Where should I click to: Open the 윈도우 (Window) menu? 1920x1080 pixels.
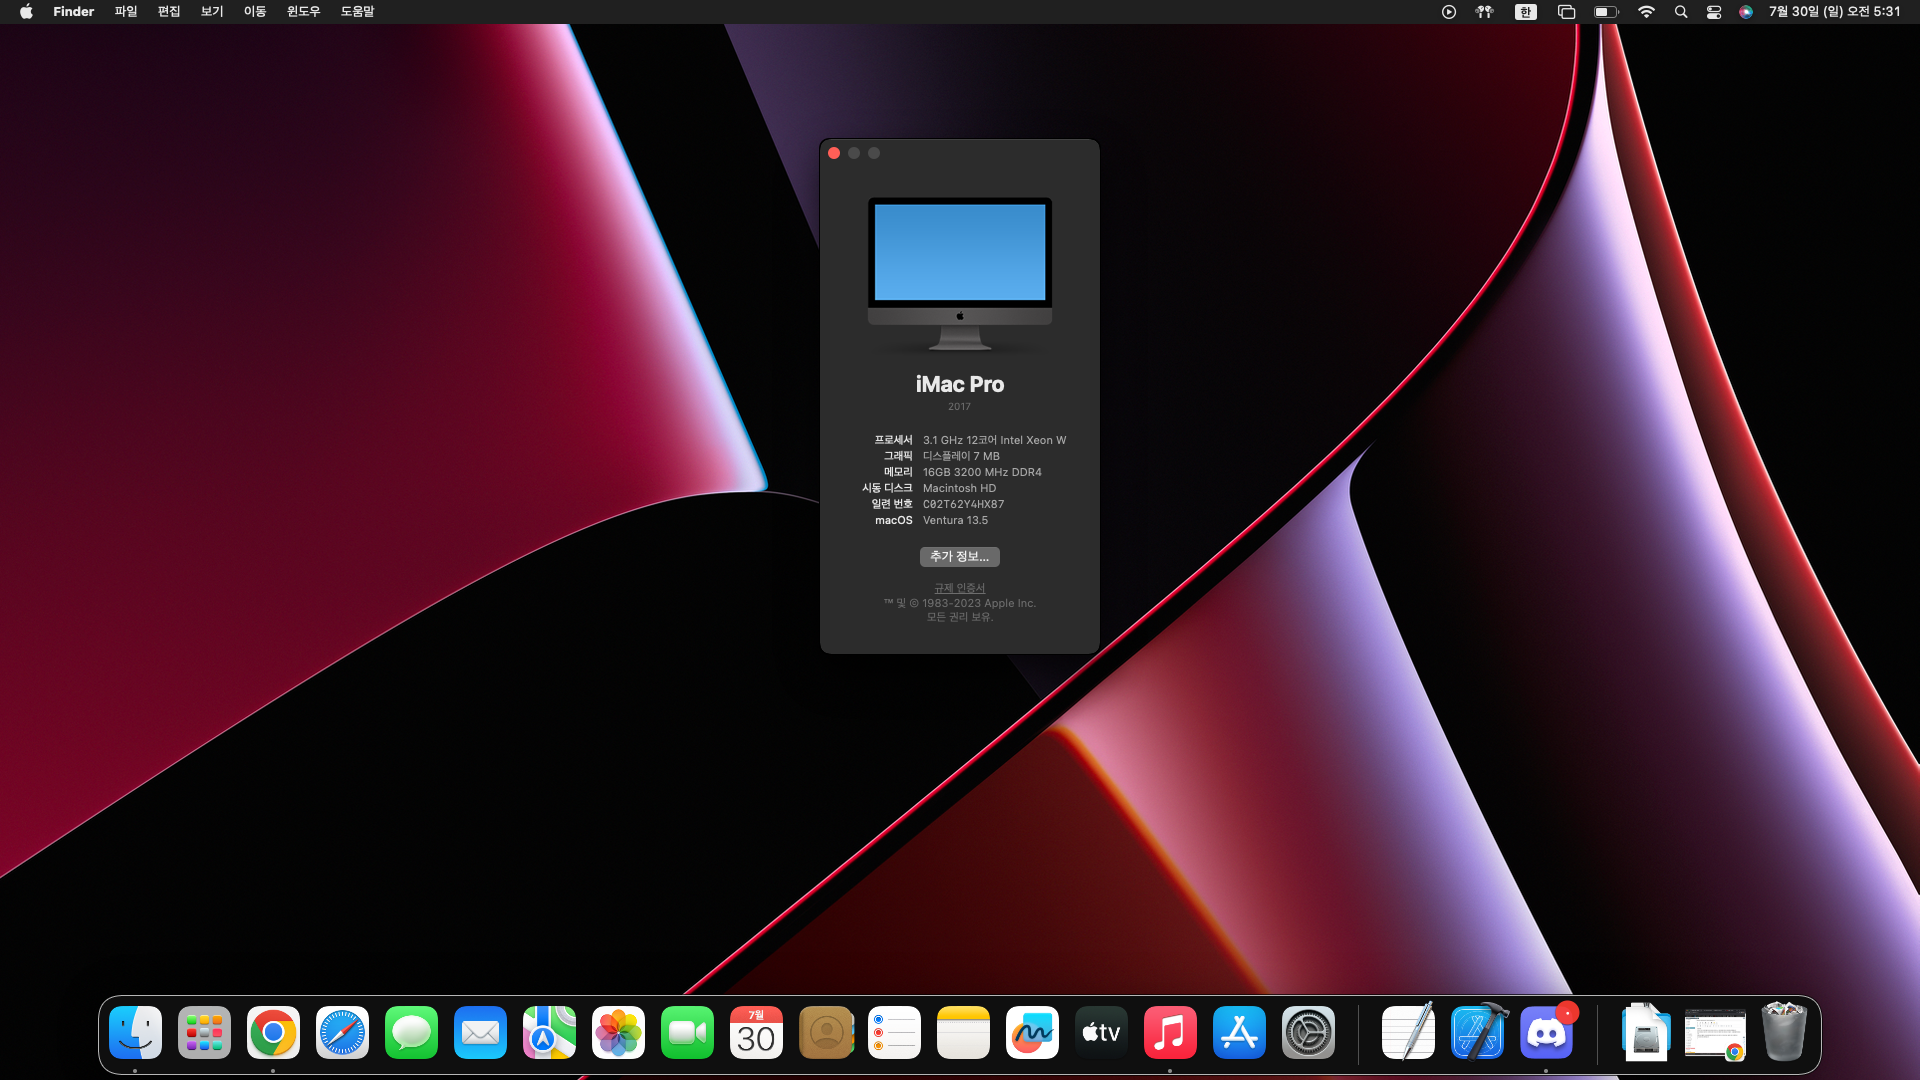304,12
